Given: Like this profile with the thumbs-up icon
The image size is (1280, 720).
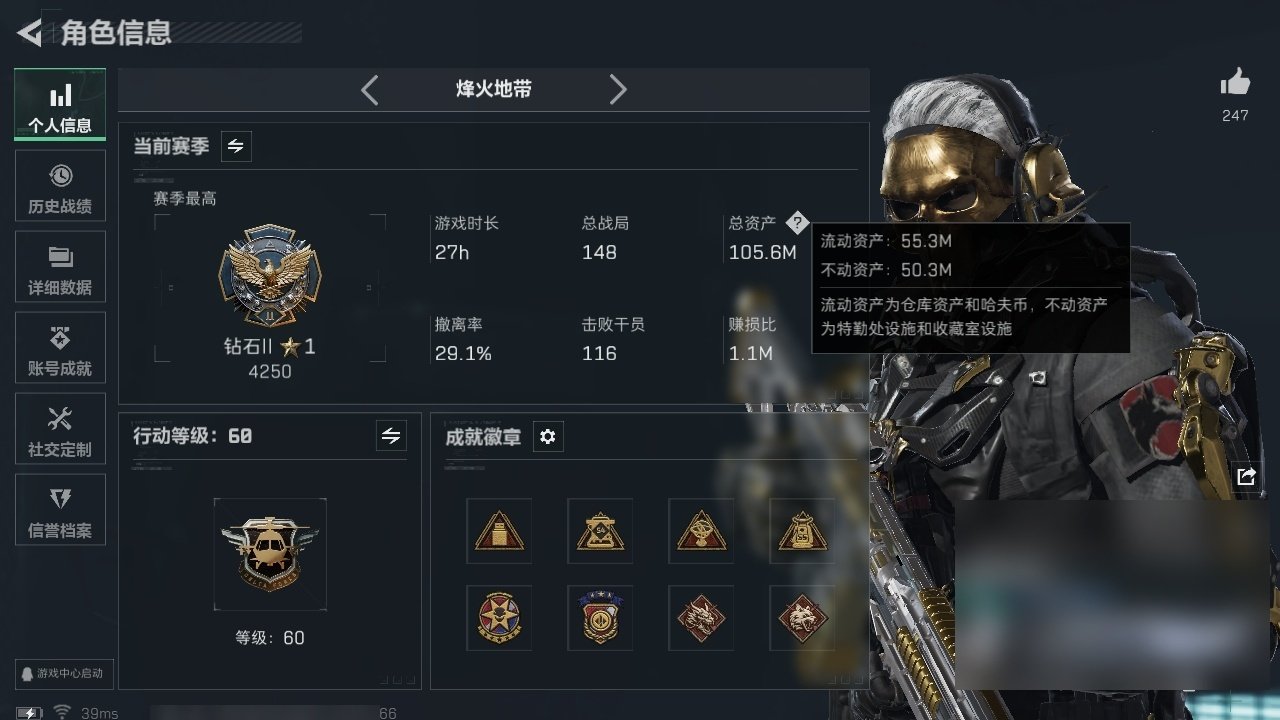Looking at the screenshot, I should point(1235,83).
